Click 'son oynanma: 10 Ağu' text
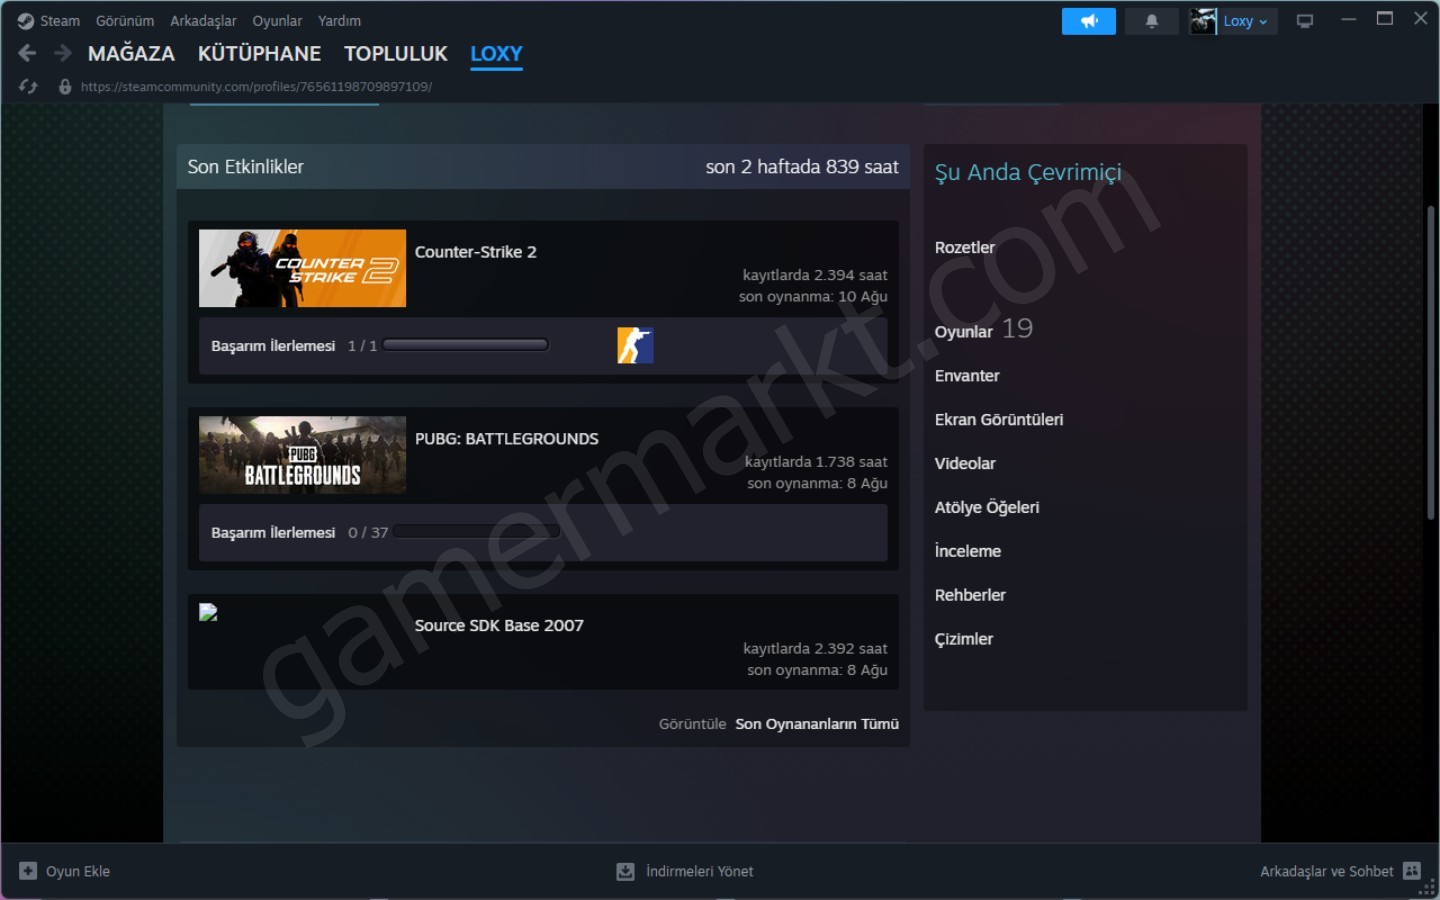Screen dimensions: 1440x900 click(x=813, y=297)
